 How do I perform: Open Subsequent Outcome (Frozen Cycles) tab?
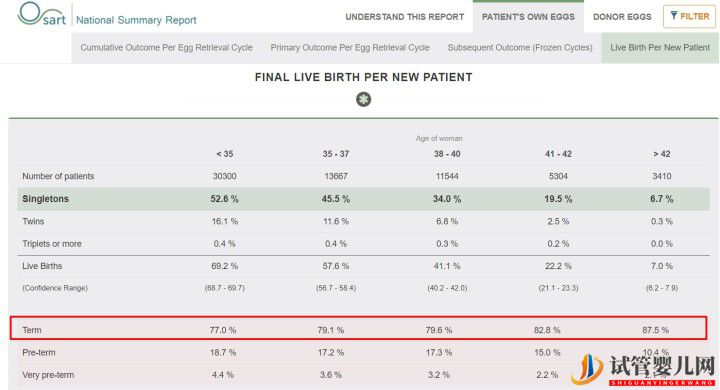[520, 47]
